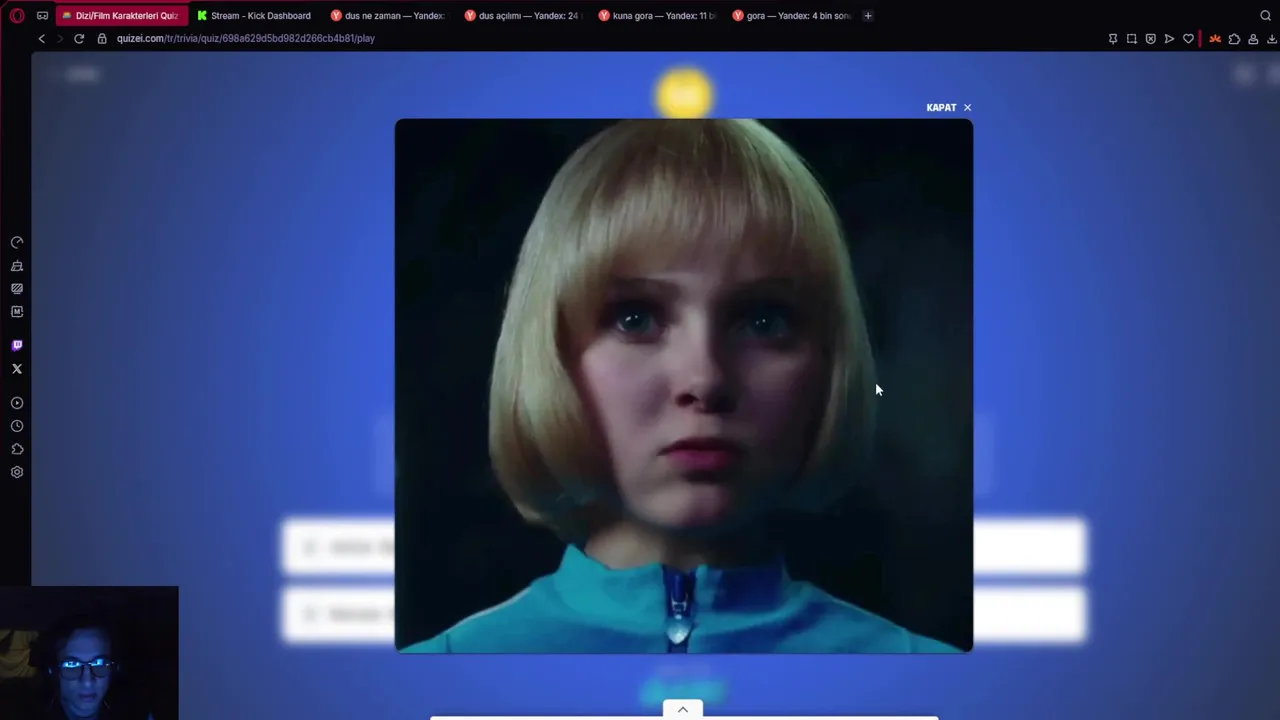
Task: Open the GX Corner gamepad icon
Action: [x=42, y=15]
